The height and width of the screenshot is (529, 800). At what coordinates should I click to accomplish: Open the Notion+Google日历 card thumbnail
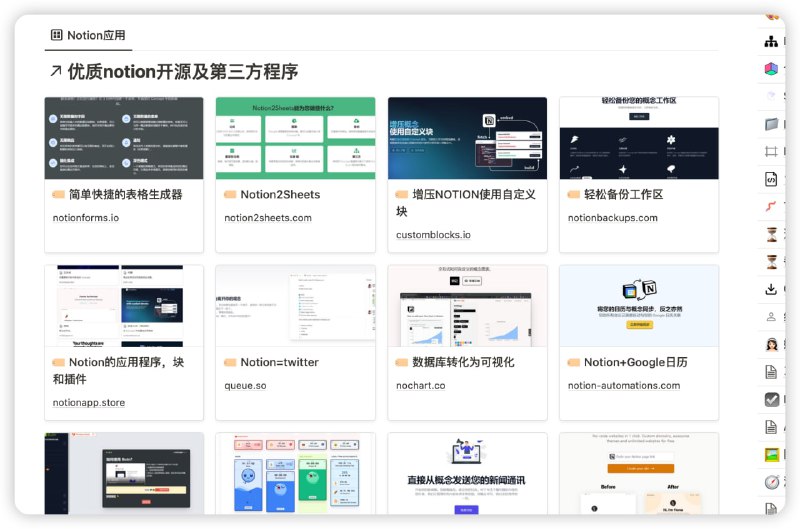point(639,306)
